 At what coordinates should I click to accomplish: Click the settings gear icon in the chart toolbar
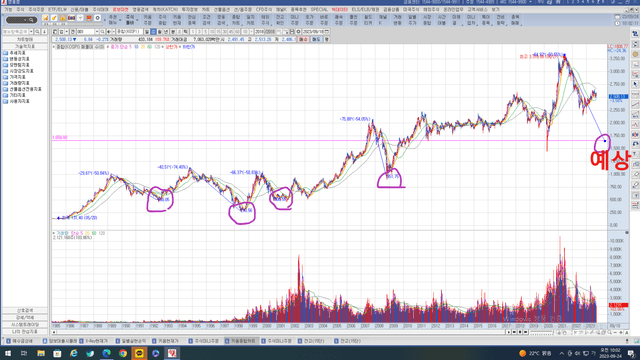click(x=298, y=32)
